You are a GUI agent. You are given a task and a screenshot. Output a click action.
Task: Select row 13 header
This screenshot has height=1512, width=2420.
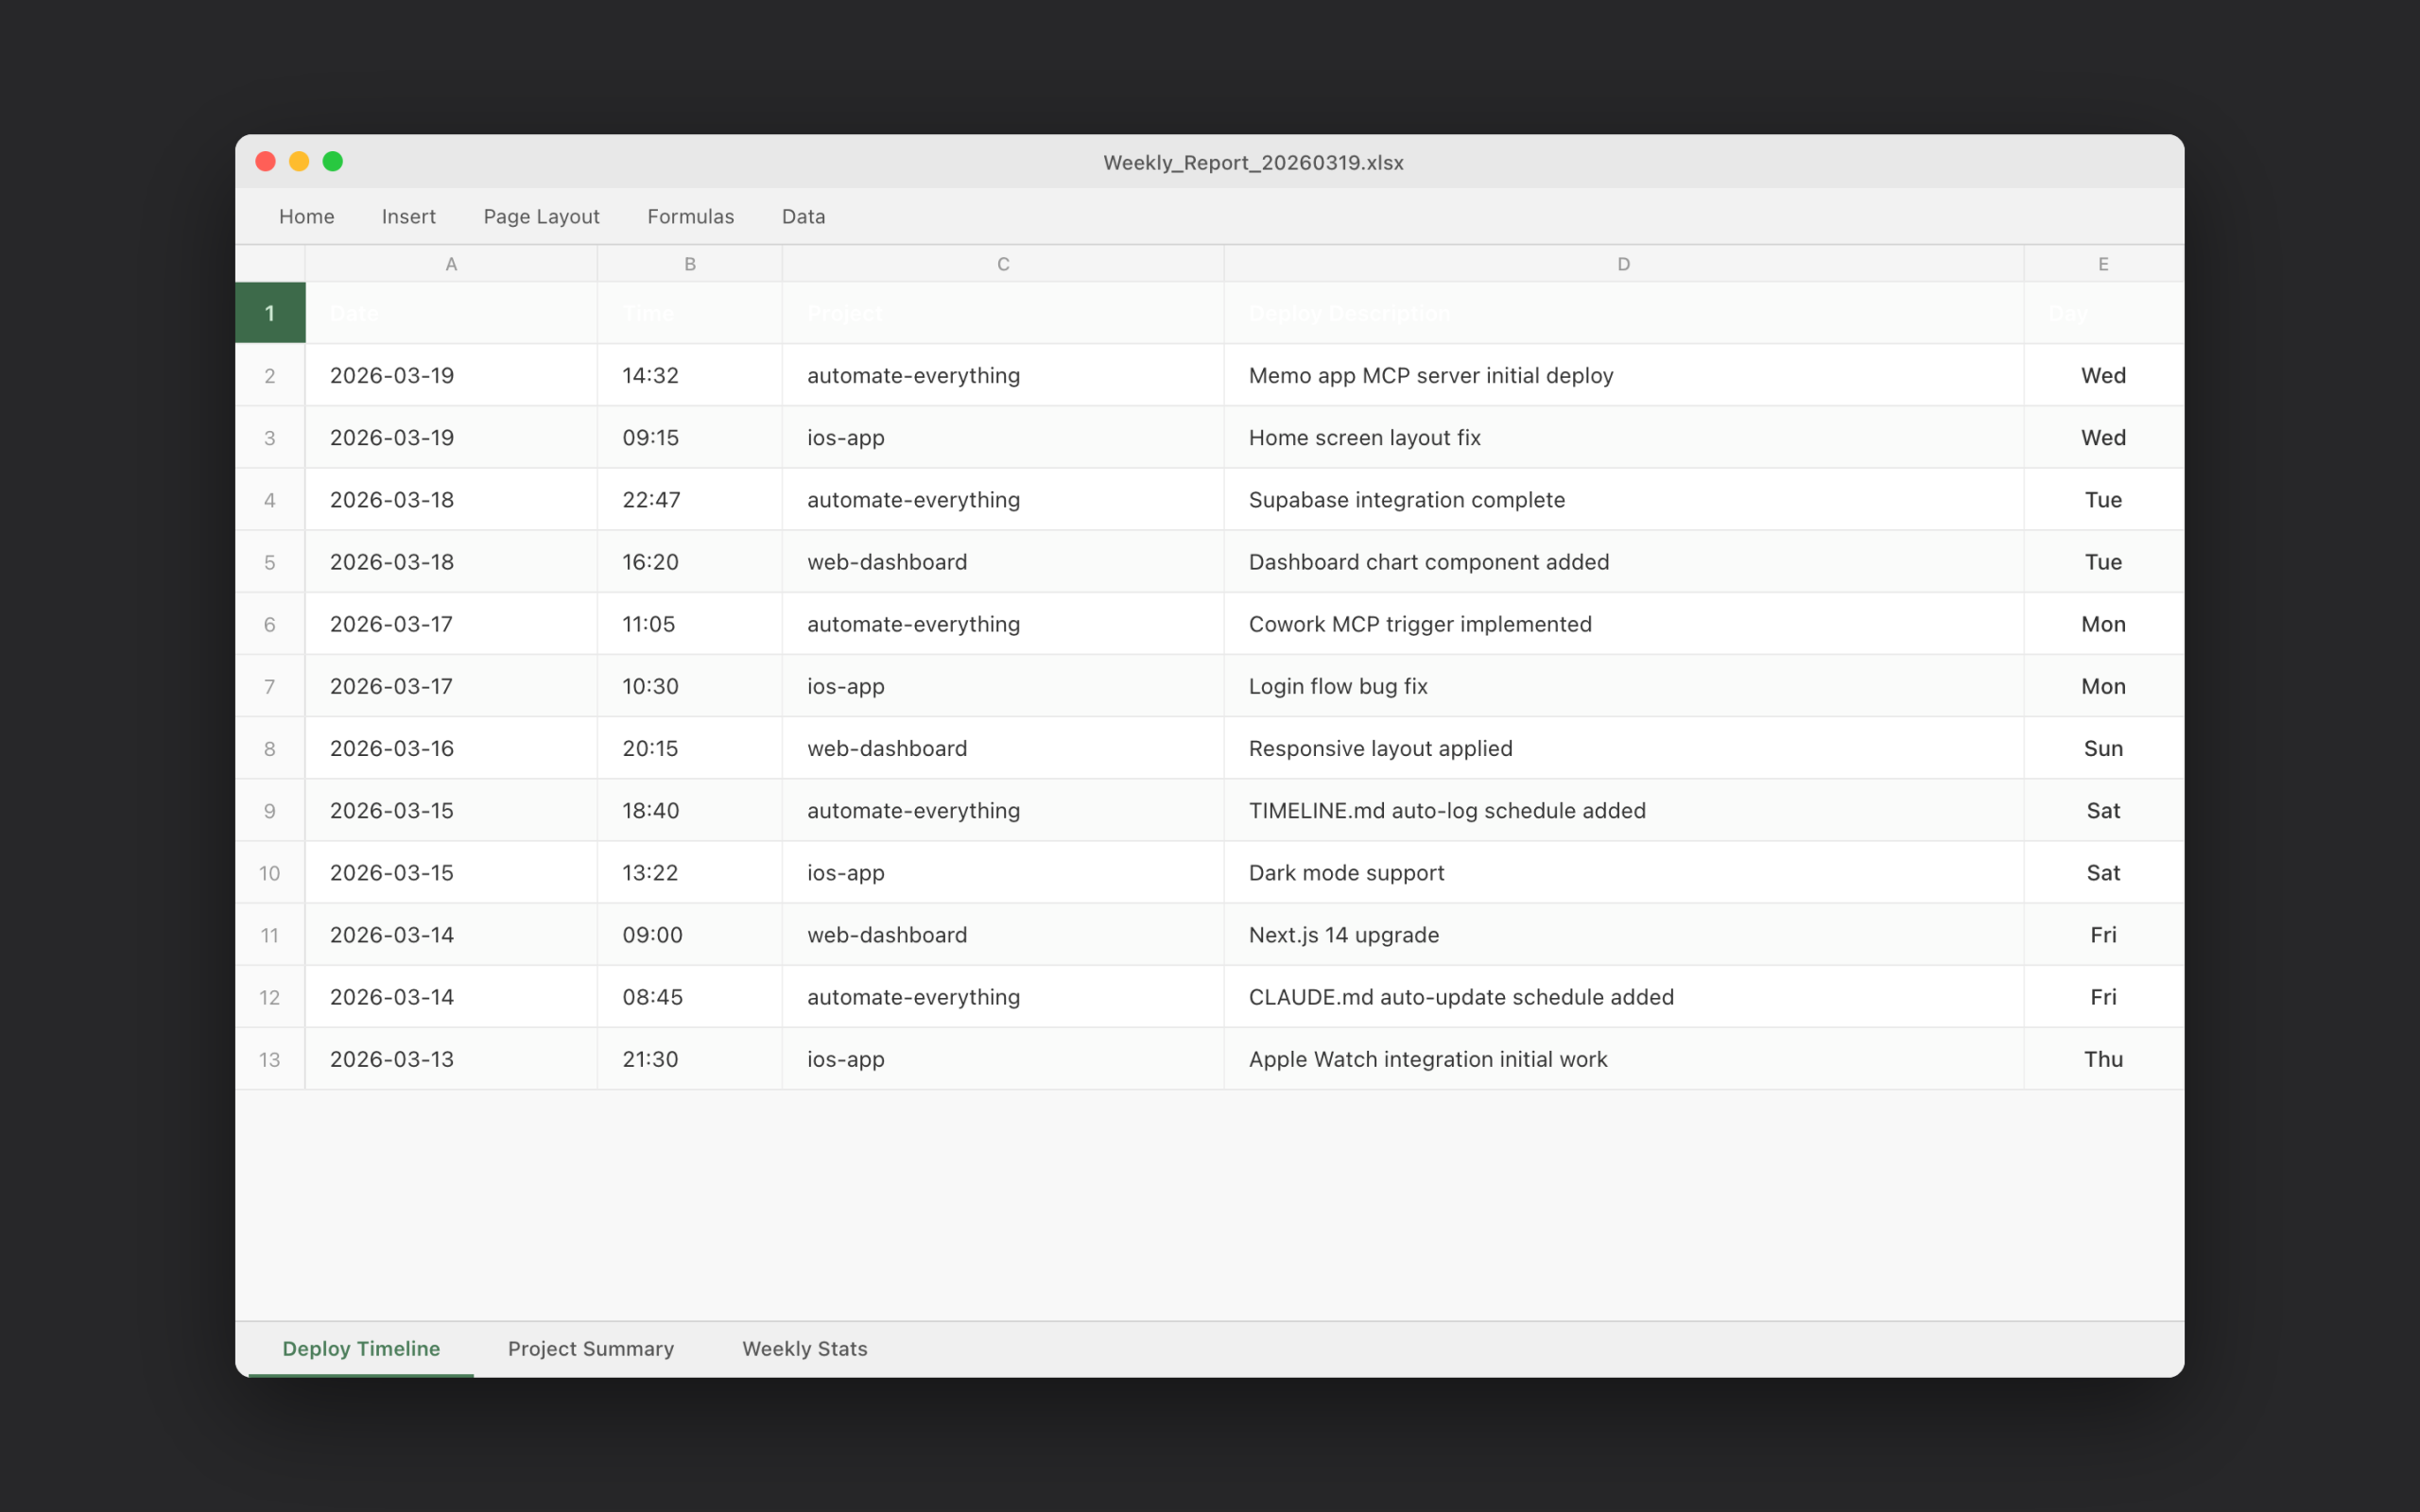(x=269, y=1059)
